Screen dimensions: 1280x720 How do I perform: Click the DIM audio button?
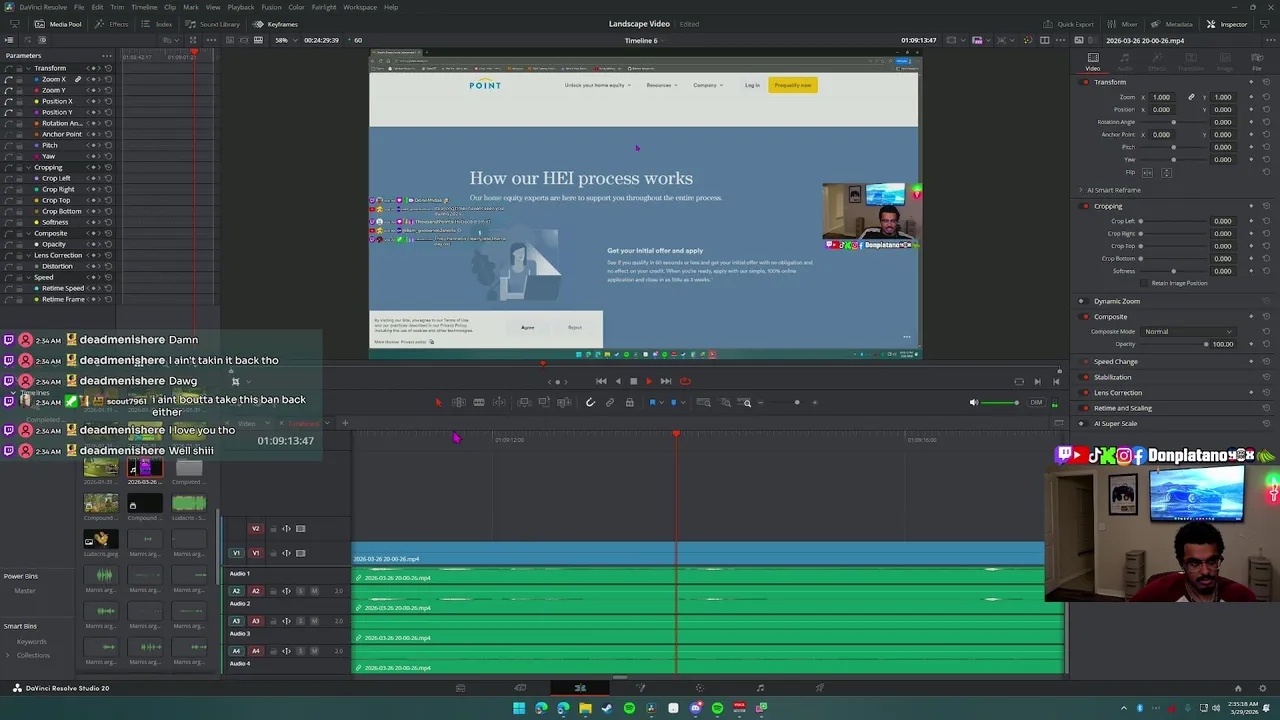[x=1036, y=402]
